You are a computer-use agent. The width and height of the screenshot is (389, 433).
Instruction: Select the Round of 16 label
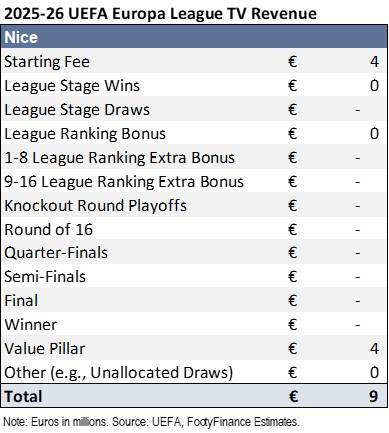pos(48,230)
